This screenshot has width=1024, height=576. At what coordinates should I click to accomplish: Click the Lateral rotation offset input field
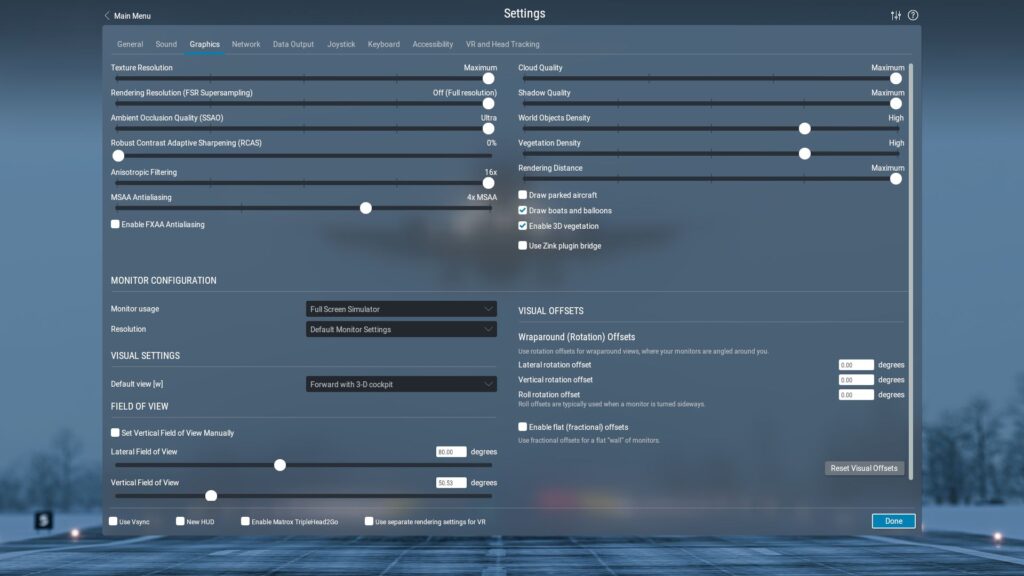coord(856,365)
